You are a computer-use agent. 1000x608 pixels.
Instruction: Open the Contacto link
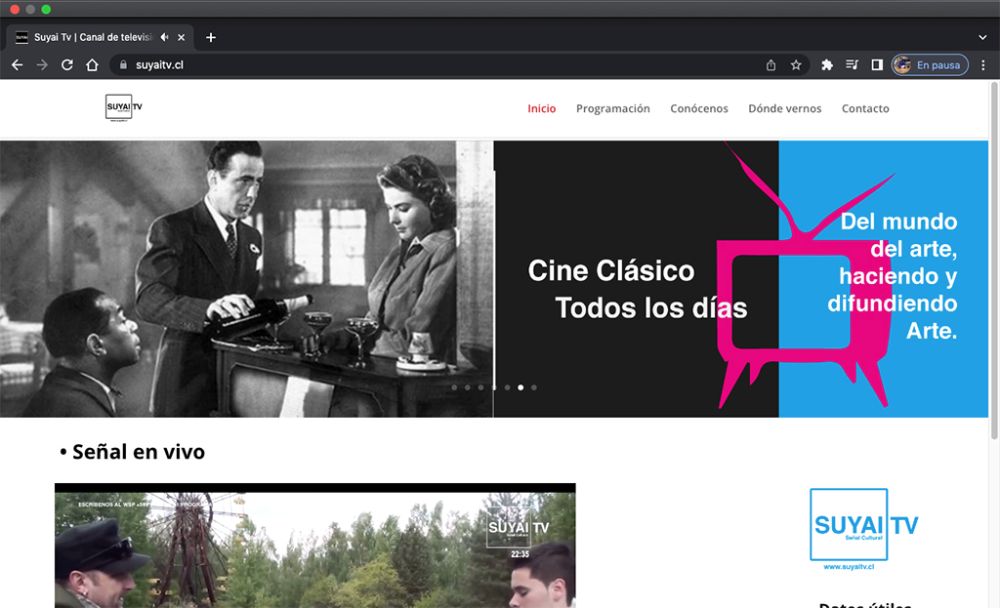click(865, 109)
